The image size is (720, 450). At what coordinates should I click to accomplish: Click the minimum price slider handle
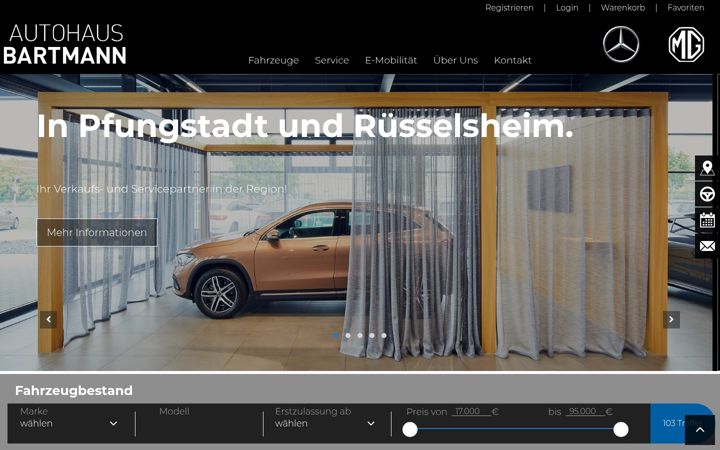[x=410, y=430]
